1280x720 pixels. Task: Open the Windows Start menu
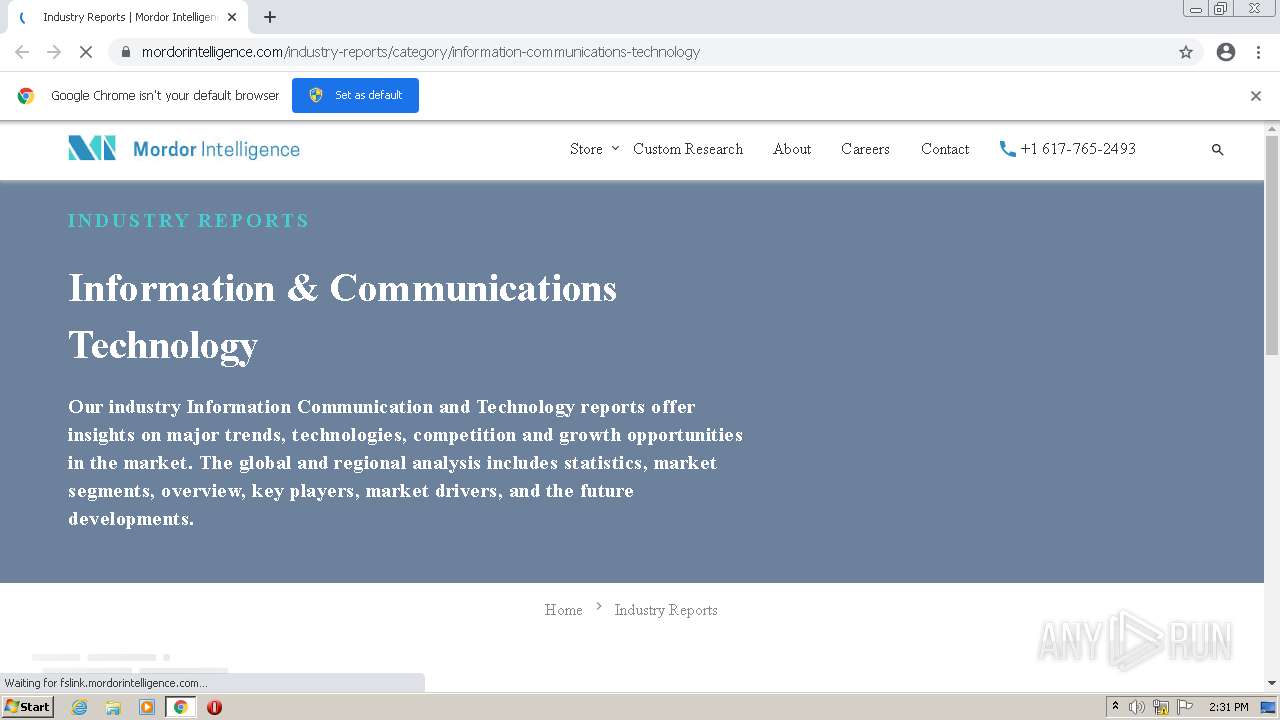(x=27, y=707)
